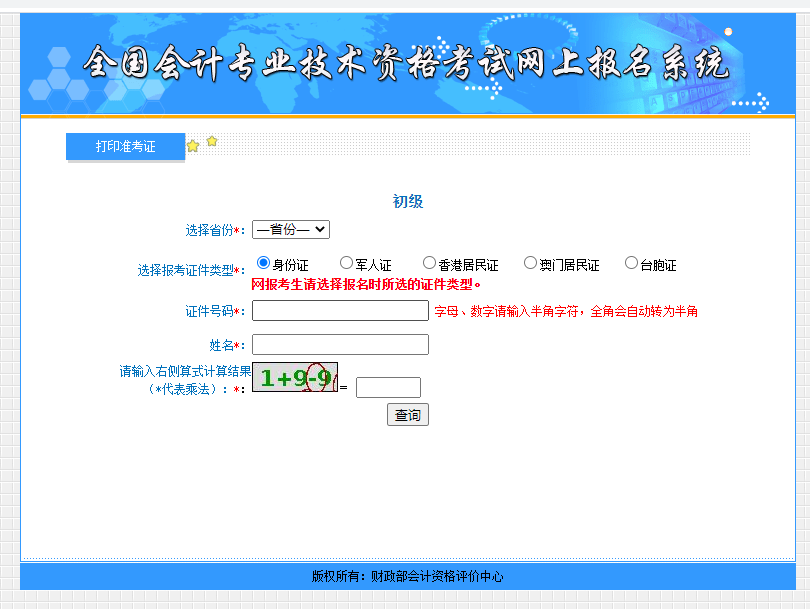Click into the 姓名 text field
Screen dimensions: 810x609
coord(340,345)
